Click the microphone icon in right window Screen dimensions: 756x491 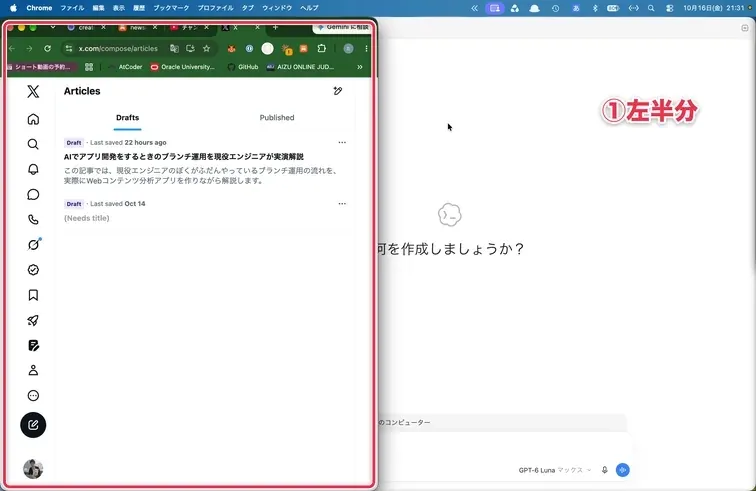click(605, 470)
